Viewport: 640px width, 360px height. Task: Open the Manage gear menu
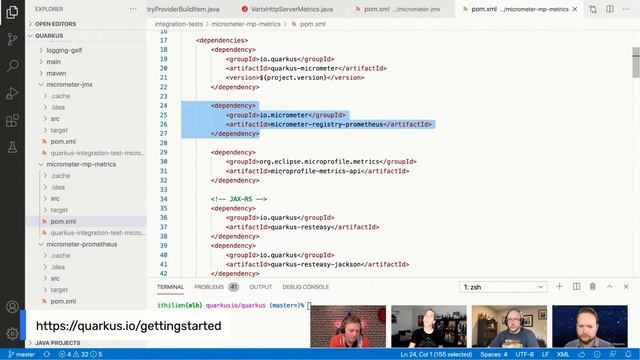pyautogui.click(x=12, y=333)
